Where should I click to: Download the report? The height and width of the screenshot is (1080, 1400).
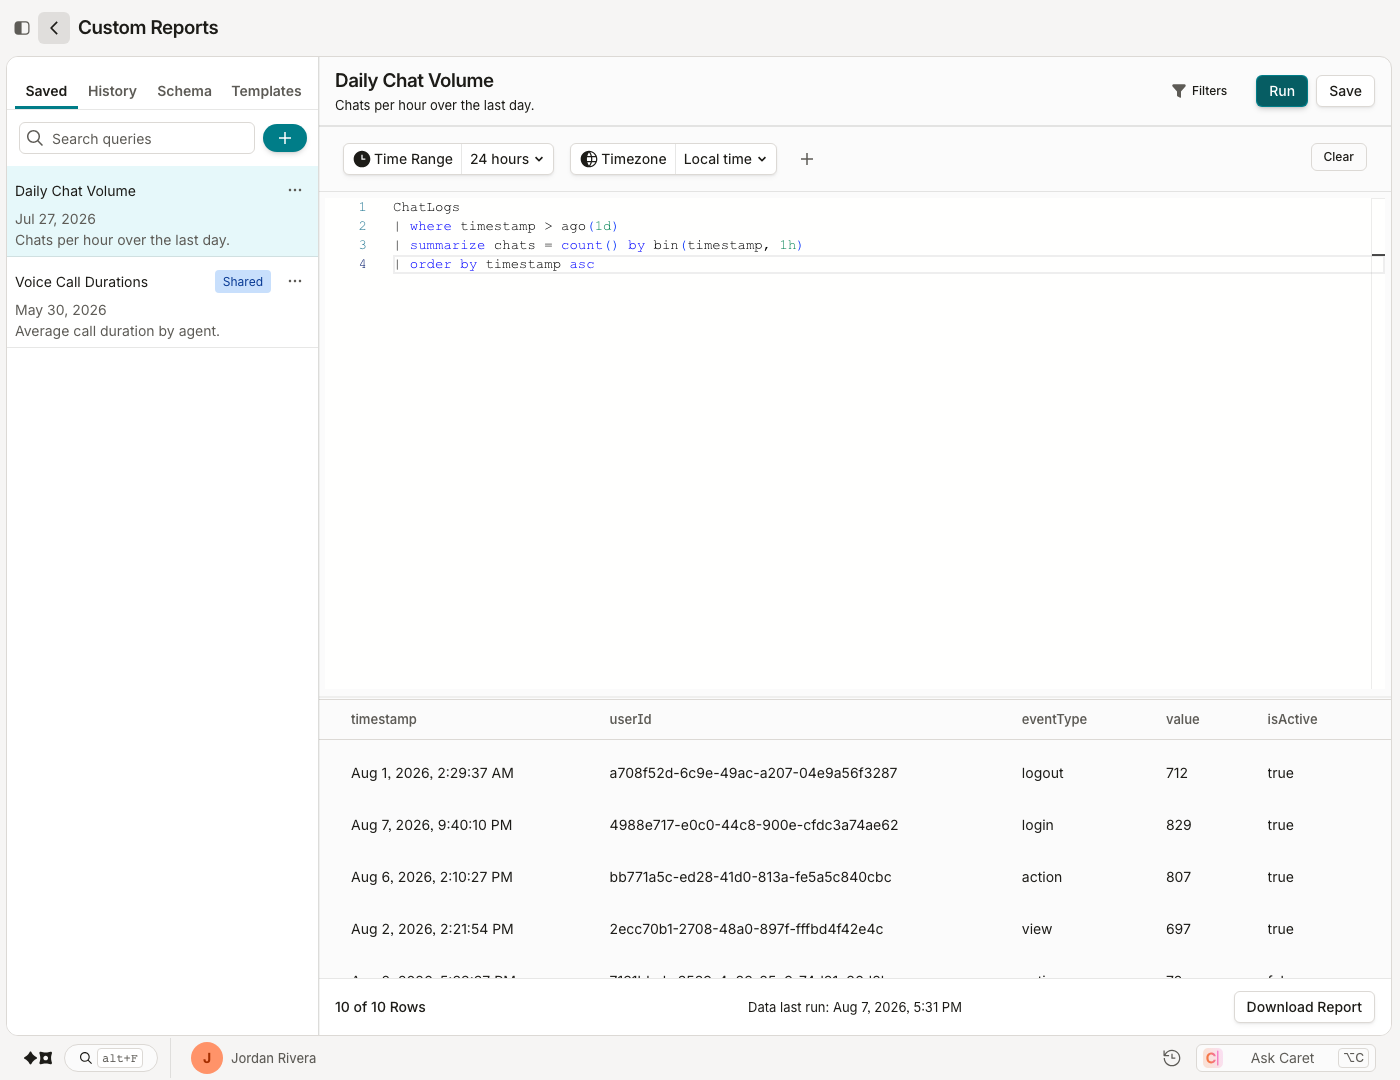(x=1304, y=1007)
